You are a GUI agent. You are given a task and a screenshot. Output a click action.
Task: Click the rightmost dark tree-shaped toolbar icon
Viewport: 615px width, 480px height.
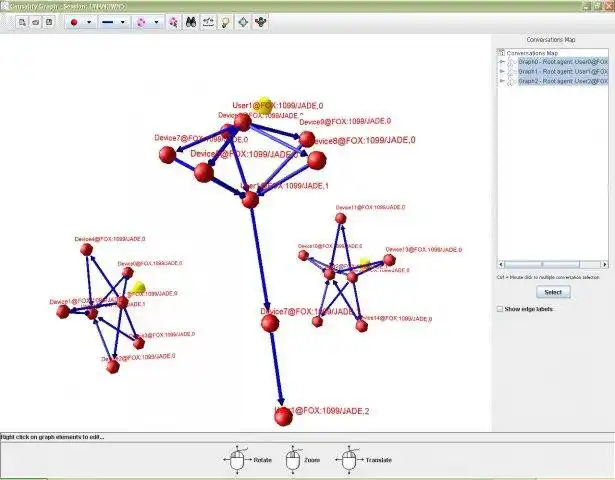click(260, 22)
